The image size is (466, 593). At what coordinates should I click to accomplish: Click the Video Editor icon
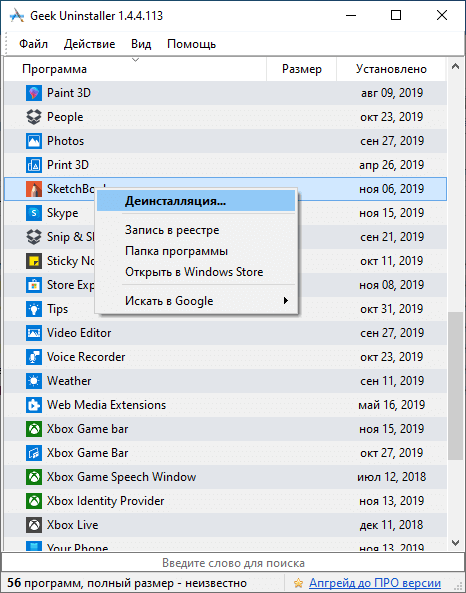click(x=34, y=333)
